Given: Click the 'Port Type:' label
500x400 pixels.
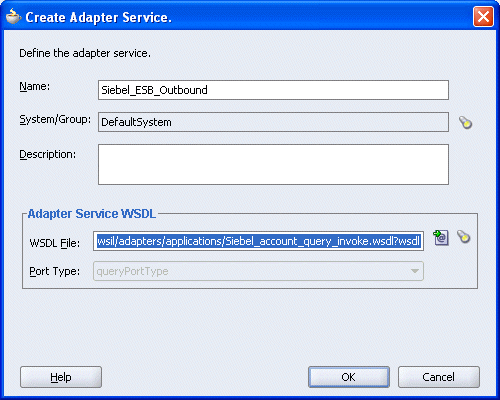Looking at the screenshot, I should (55, 271).
